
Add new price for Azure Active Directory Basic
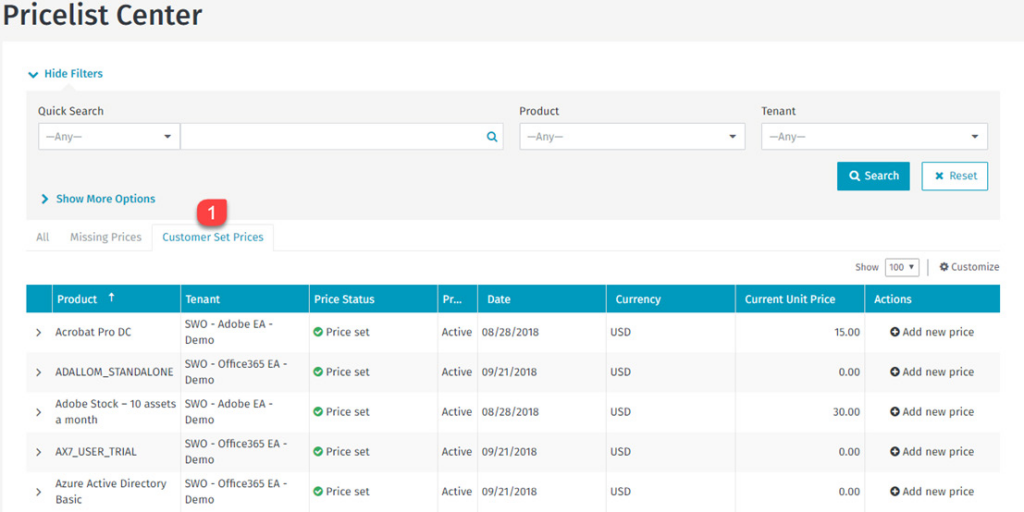pos(931,492)
